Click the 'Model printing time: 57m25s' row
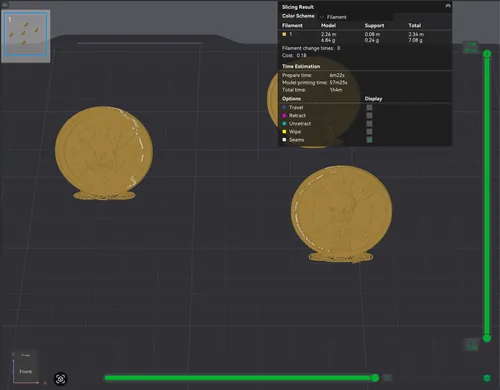 pos(315,82)
